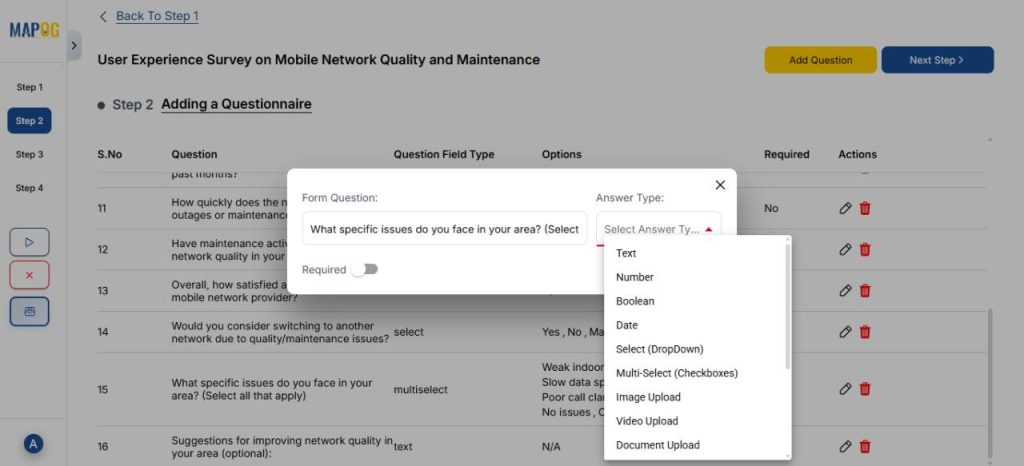The height and width of the screenshot is (466, 1024).
Task: Edit question 16 with pencil icon
Action: coord(845,446)
